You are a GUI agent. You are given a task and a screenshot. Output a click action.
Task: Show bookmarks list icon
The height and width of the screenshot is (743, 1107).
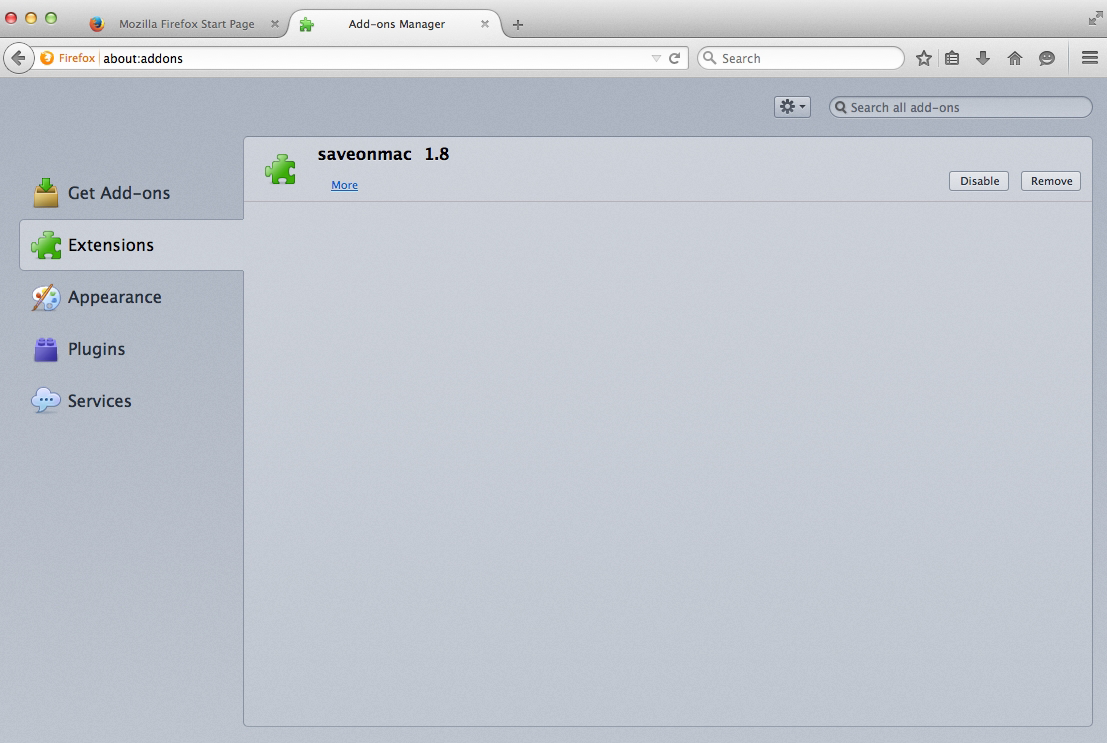952,59
